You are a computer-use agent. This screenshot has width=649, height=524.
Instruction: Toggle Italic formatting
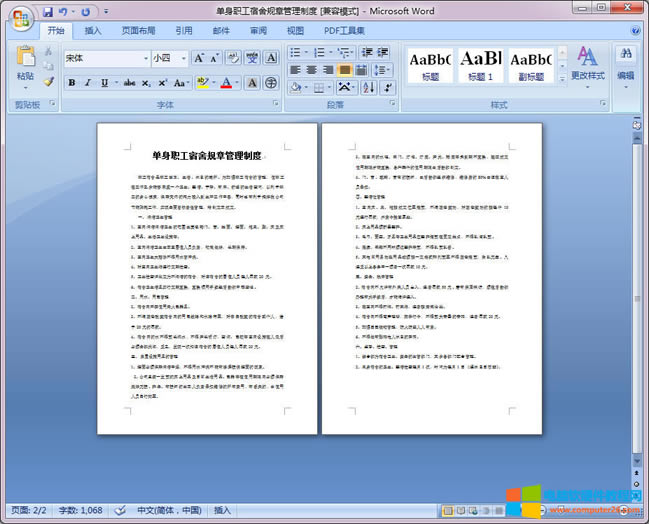click(x=88, y=82)
